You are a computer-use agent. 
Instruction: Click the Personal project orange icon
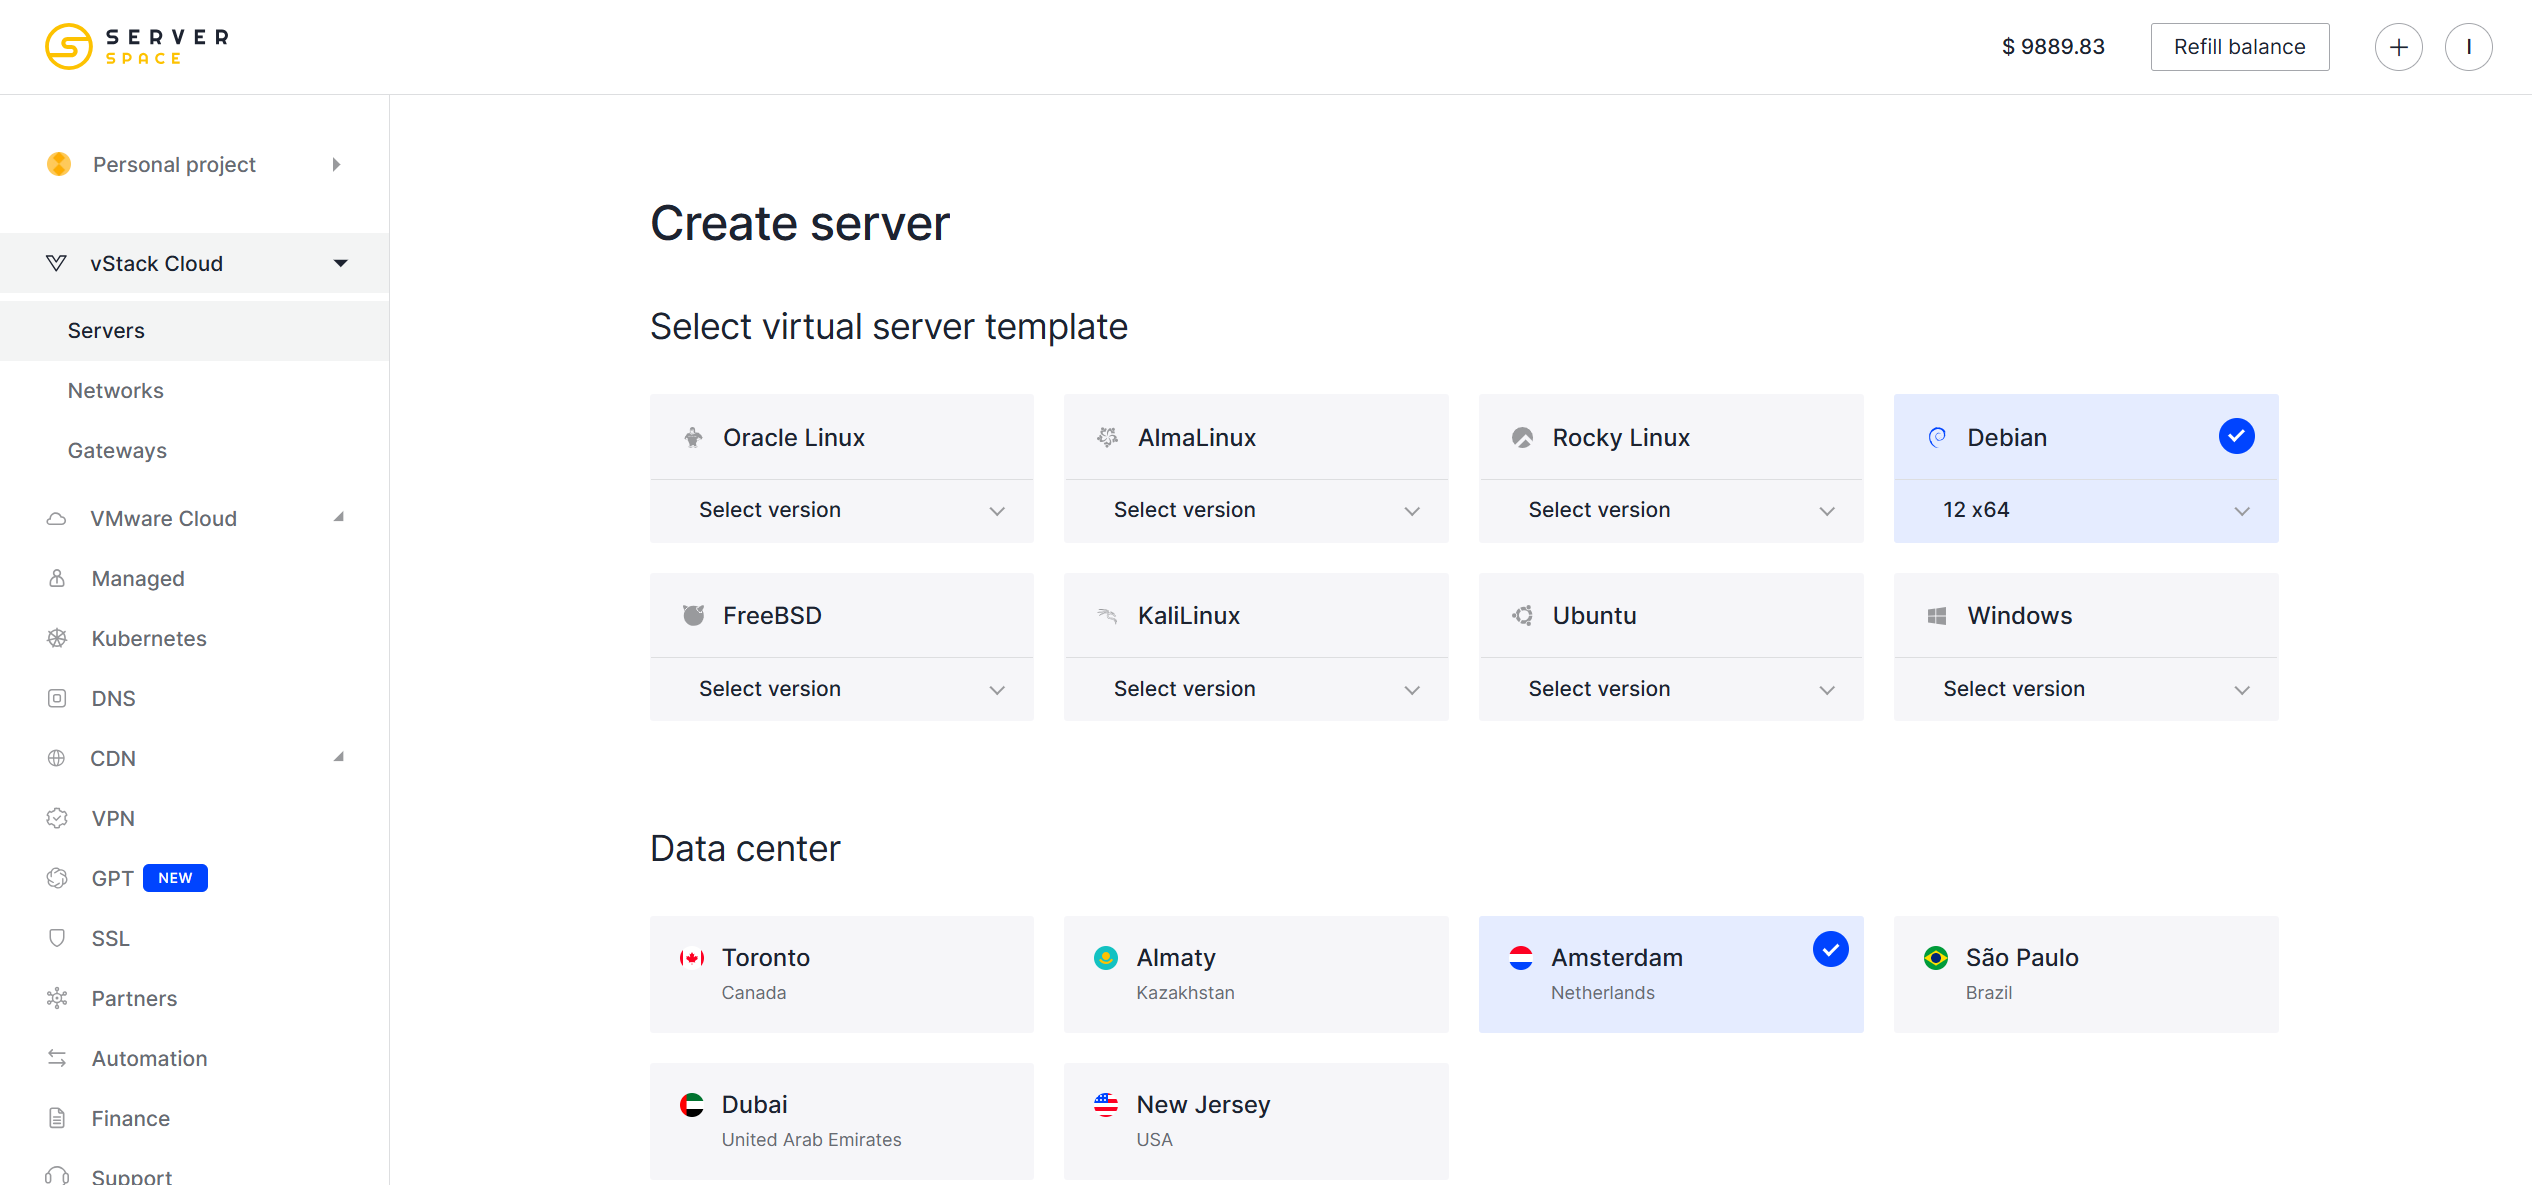[59, 164]
